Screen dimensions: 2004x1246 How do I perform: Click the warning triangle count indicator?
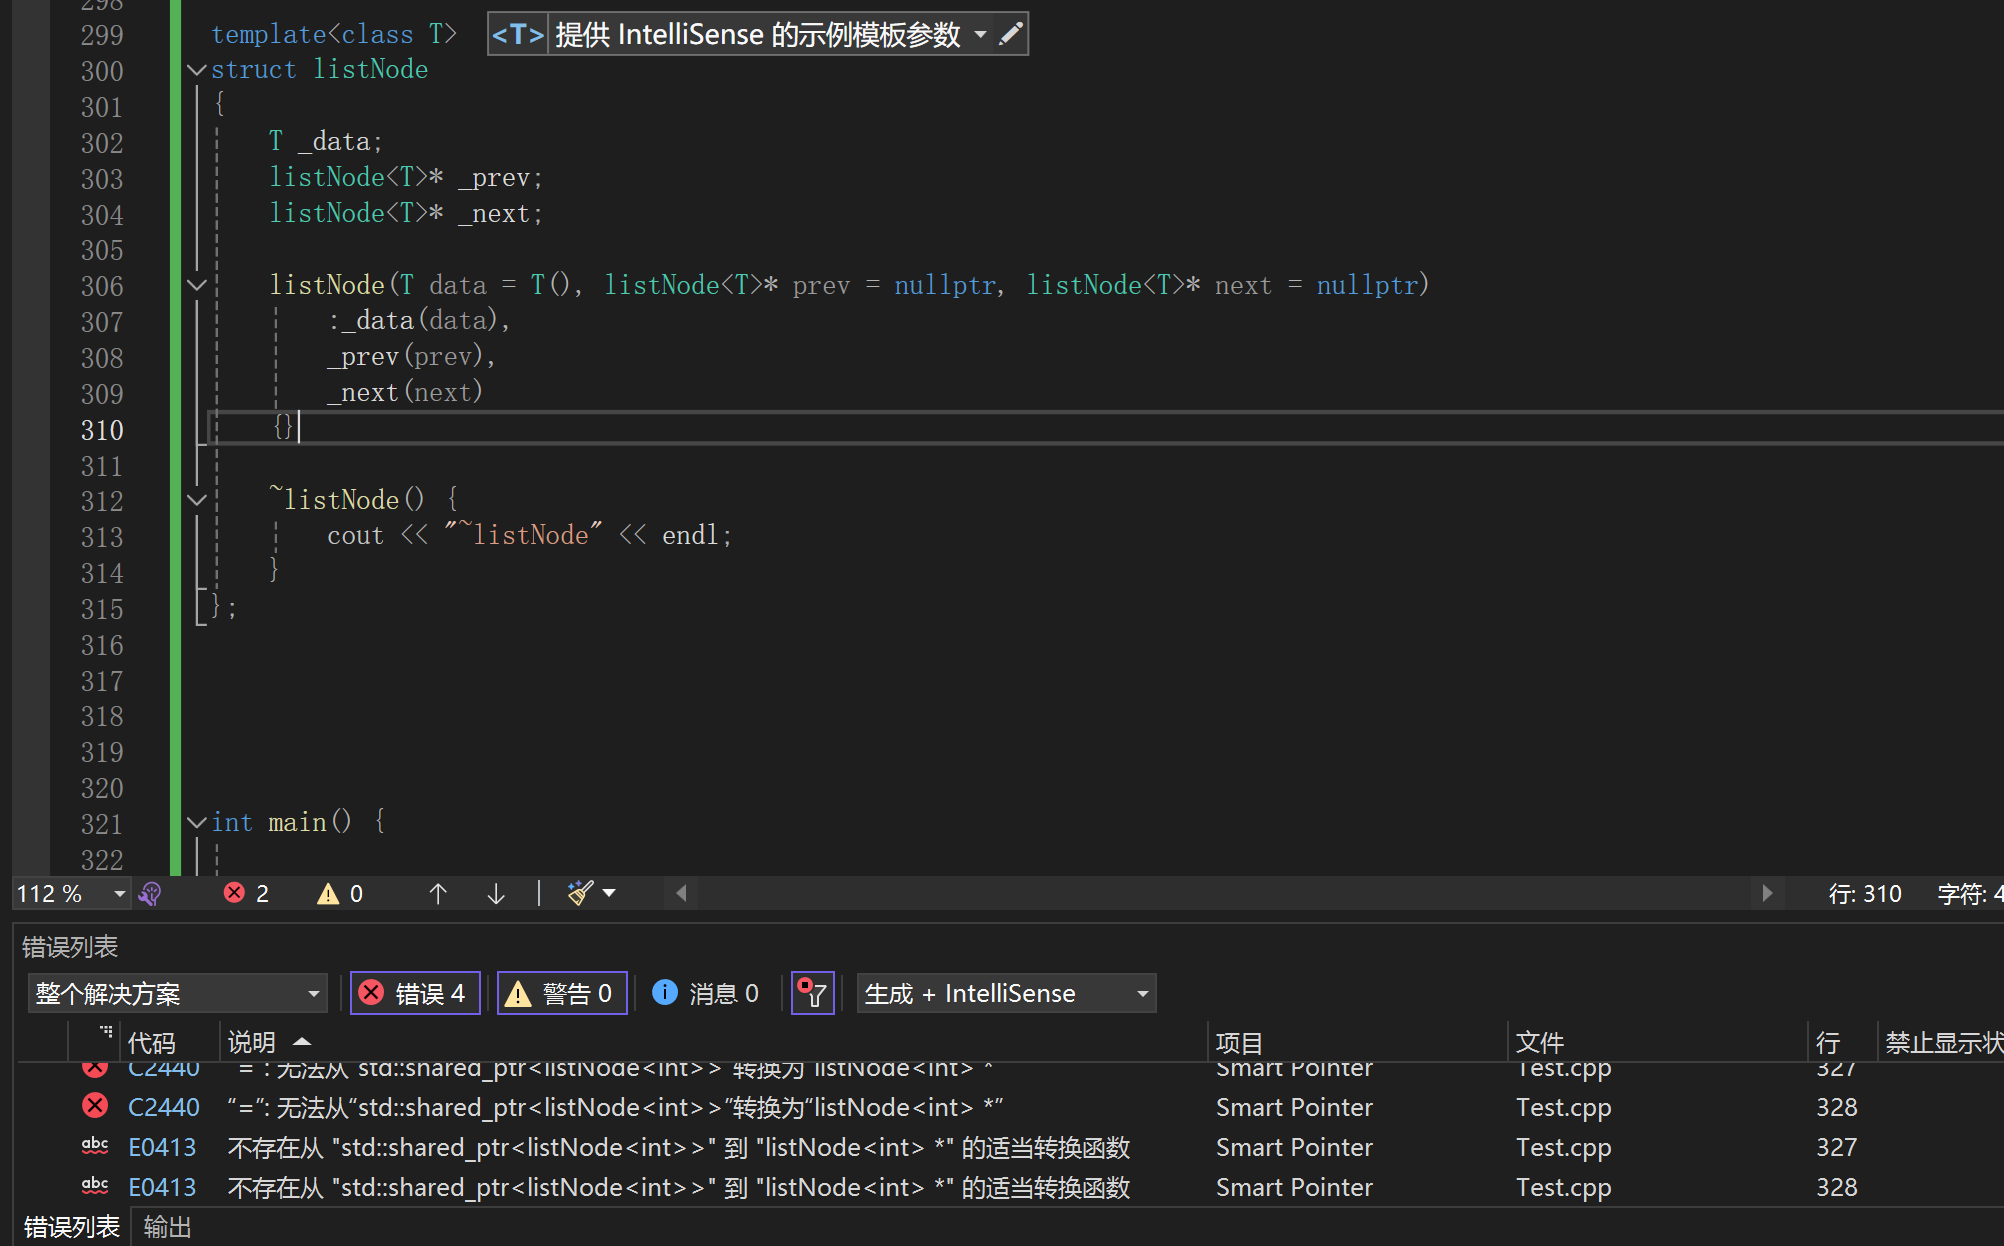pos(329,893)
